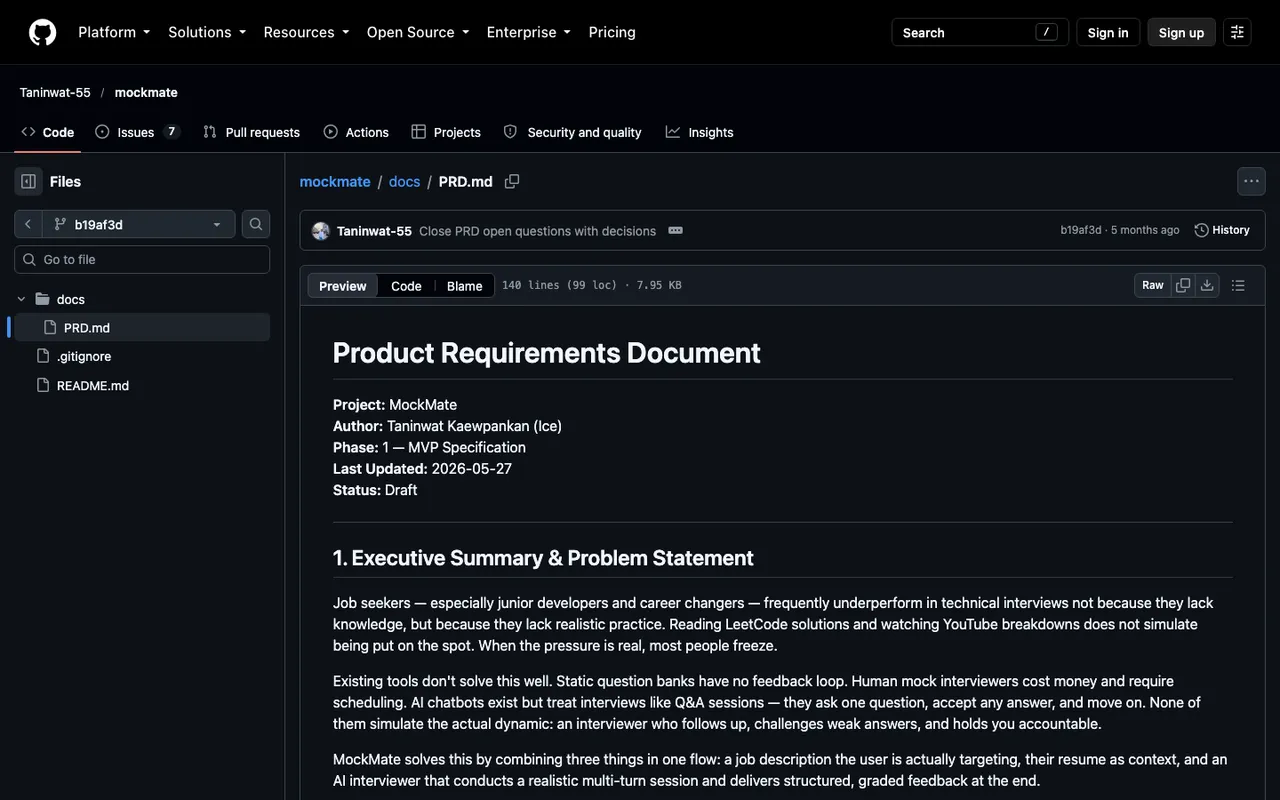Click the Taninwat-55 avatar

point(321,231)
